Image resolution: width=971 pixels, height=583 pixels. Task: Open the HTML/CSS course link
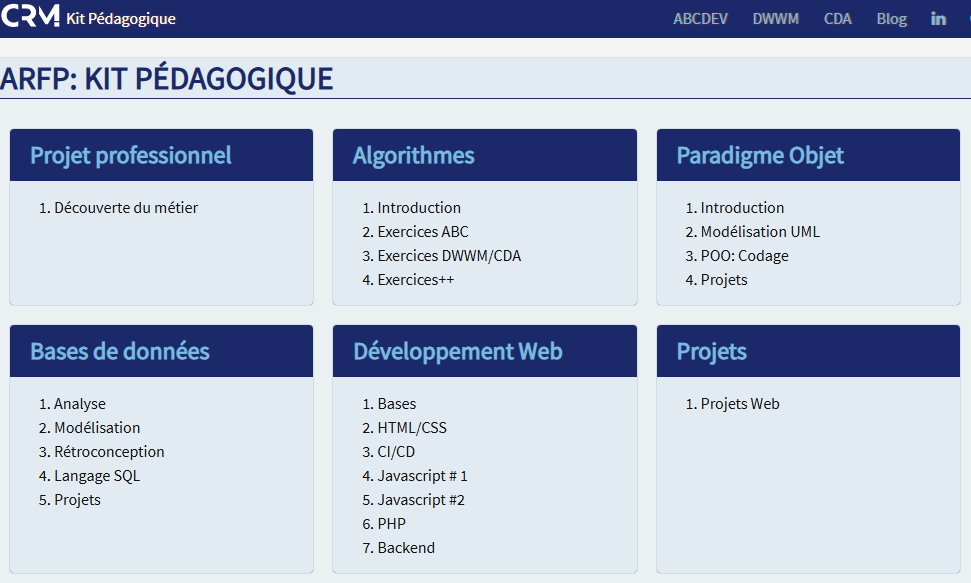(x=413, y=427)
